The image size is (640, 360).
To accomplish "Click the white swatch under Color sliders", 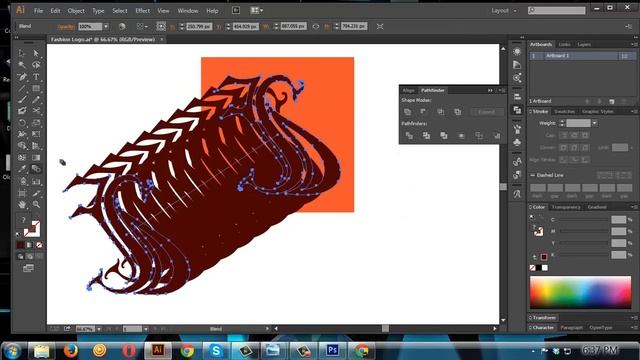I will [x=545, y=268].
